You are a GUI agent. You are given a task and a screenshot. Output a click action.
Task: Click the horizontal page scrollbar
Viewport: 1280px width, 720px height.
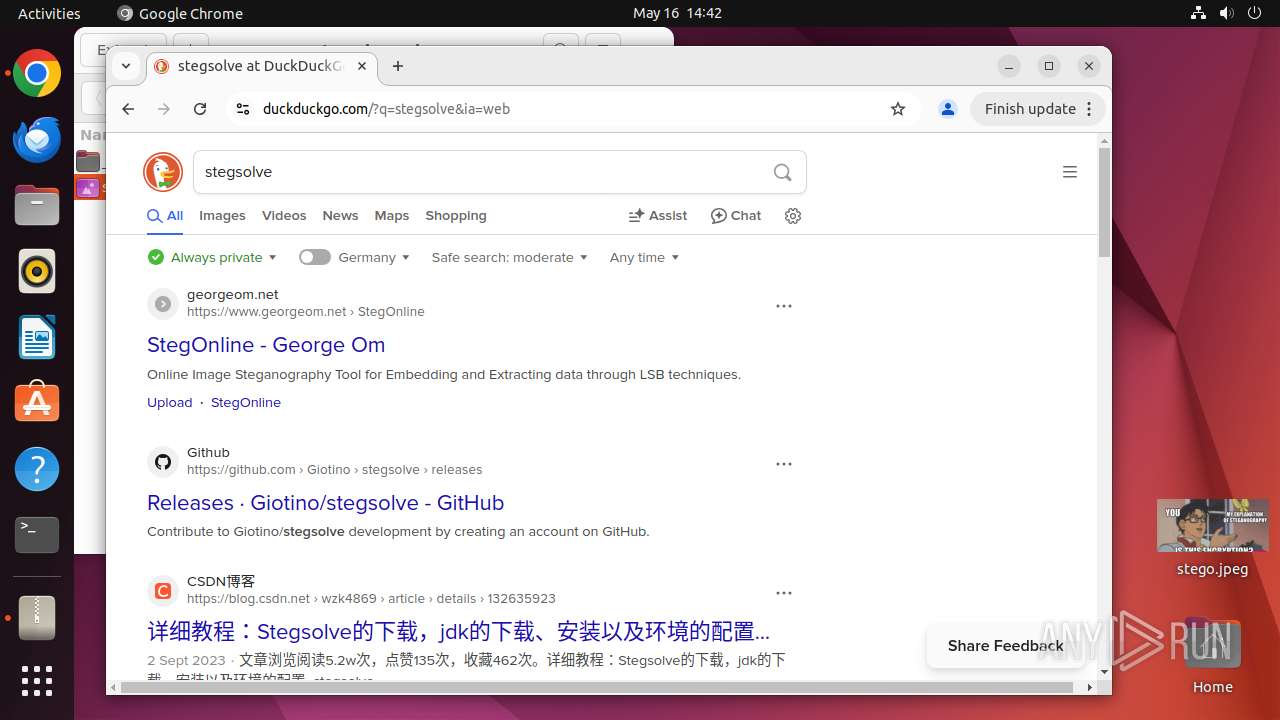[598, 688]
